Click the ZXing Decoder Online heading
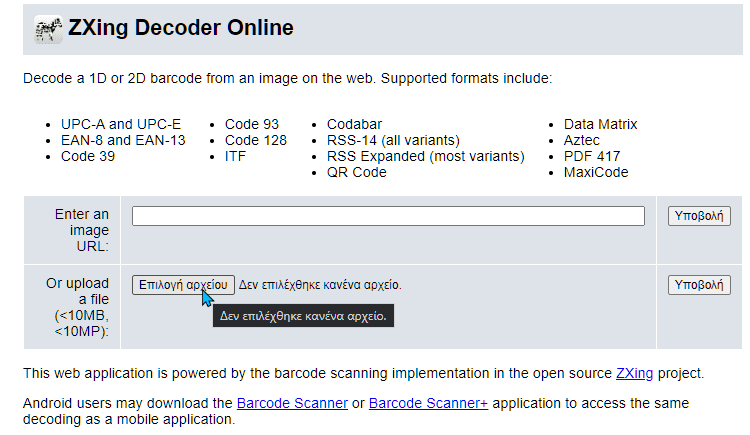Screen dimensions: 750x435 point(181,27)
